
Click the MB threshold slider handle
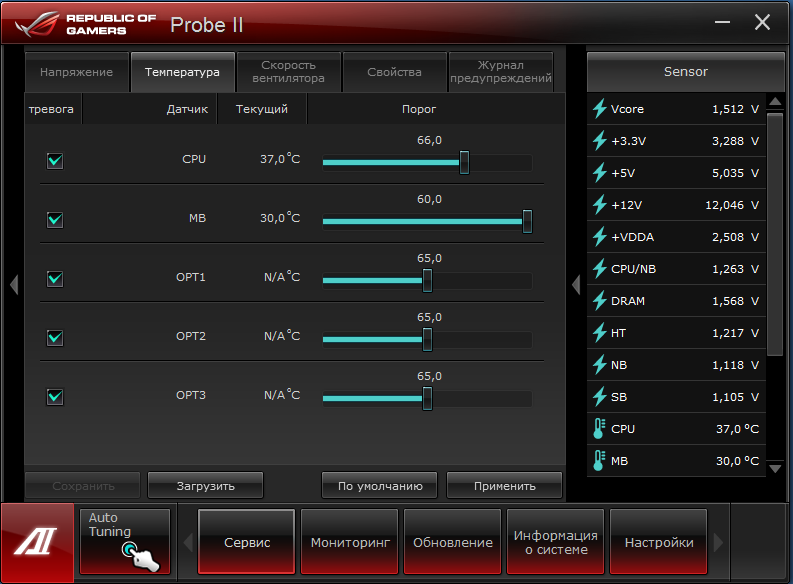click(x=527, y=221)
